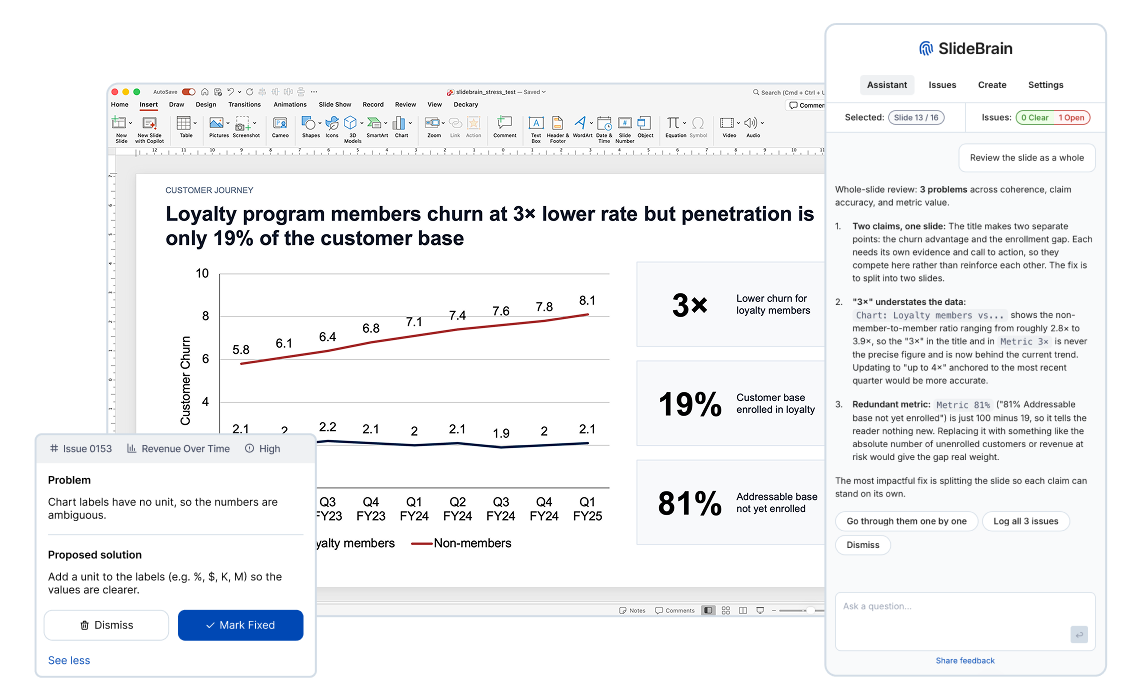The height and width of the screenshot is (700, 1127).
Task: Expand the Pictures dropdown arrow
Action: 228,123
